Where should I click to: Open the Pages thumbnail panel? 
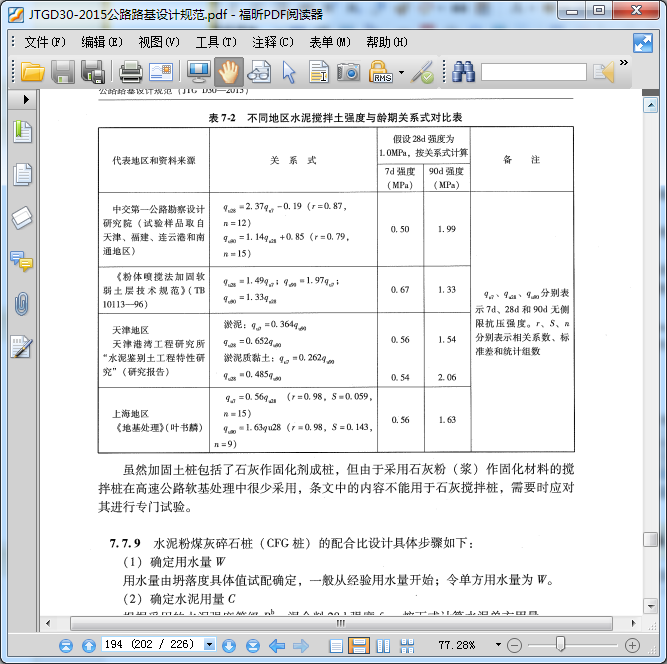pyautogui.click(x=22, y=174)
